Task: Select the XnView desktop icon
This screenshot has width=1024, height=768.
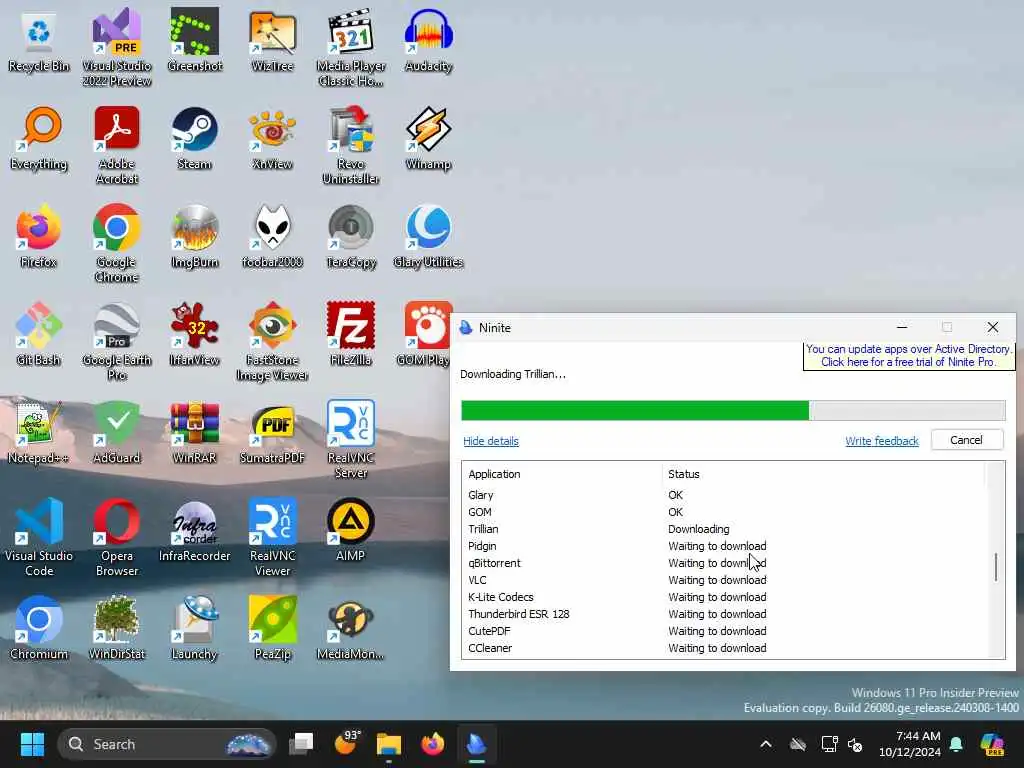Action: [x=272, y=139]
